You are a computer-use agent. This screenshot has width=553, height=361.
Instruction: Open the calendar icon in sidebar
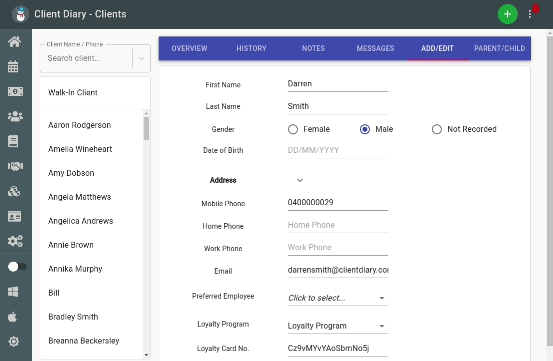(x=13, y=66)
